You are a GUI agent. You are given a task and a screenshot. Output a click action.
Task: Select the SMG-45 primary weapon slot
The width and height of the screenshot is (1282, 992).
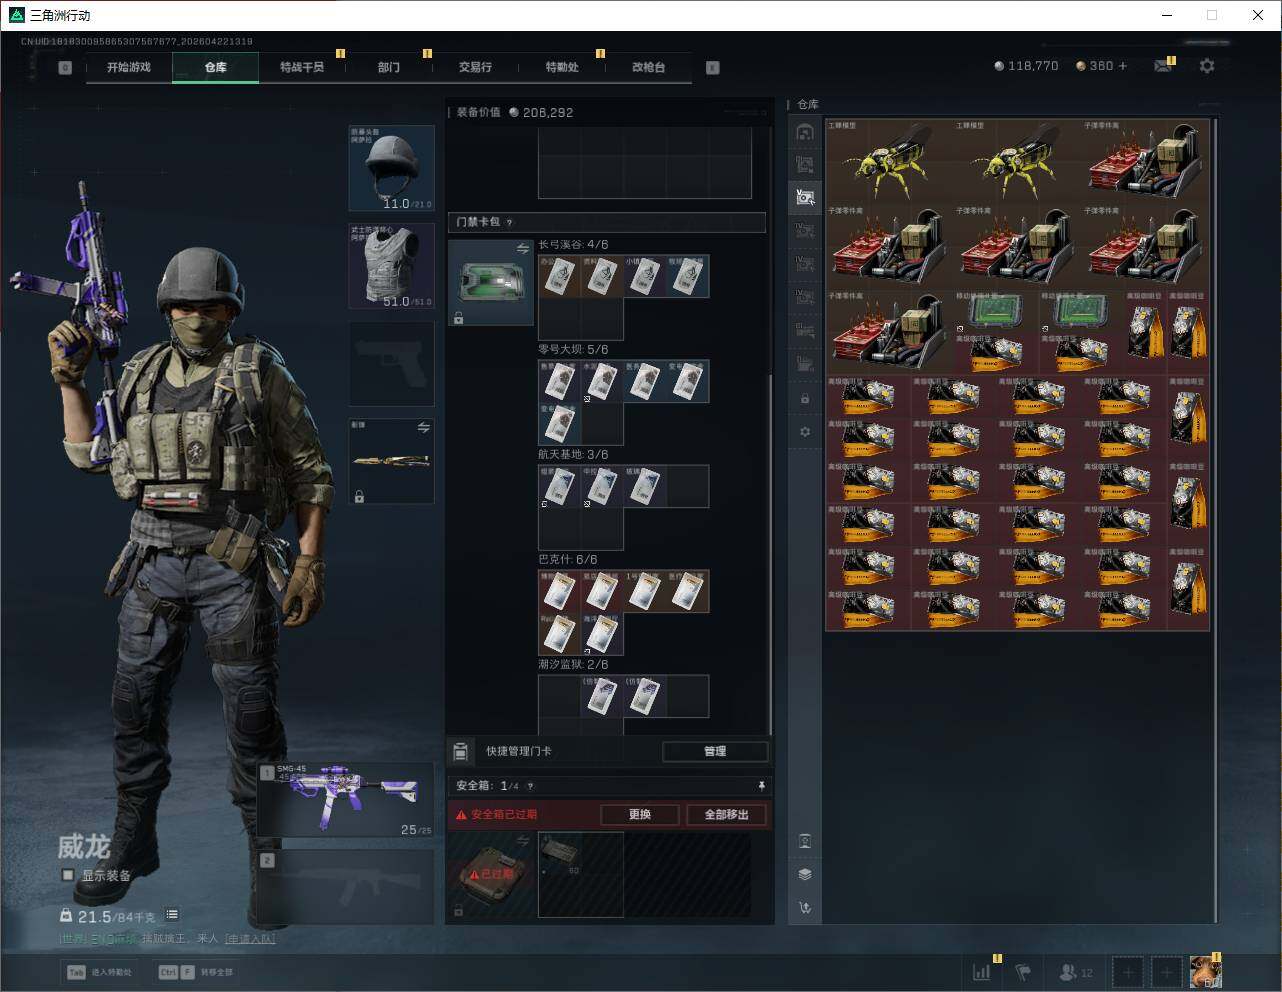click(346, 799)
